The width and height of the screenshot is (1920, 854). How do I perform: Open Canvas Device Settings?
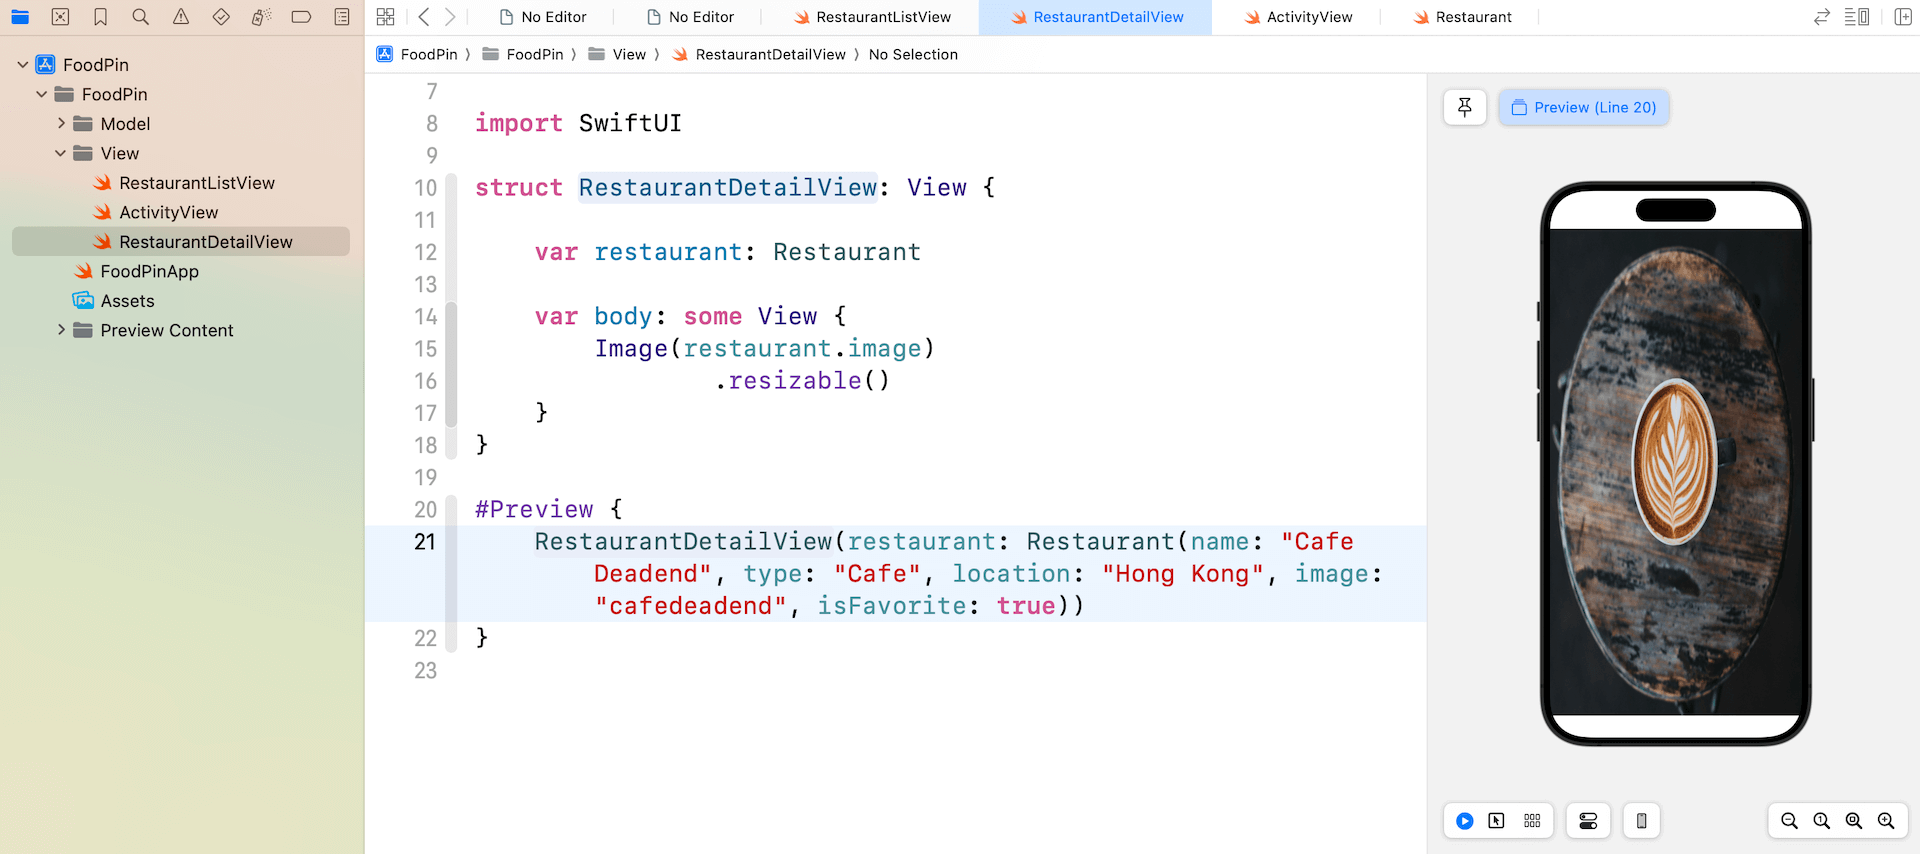pyautogui.click(x=1588, y=821)
